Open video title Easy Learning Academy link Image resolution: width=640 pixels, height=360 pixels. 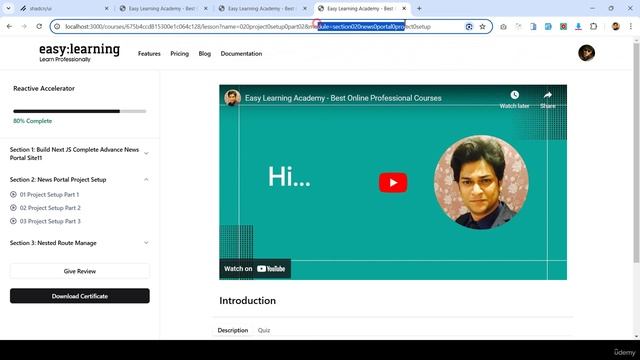343,98
